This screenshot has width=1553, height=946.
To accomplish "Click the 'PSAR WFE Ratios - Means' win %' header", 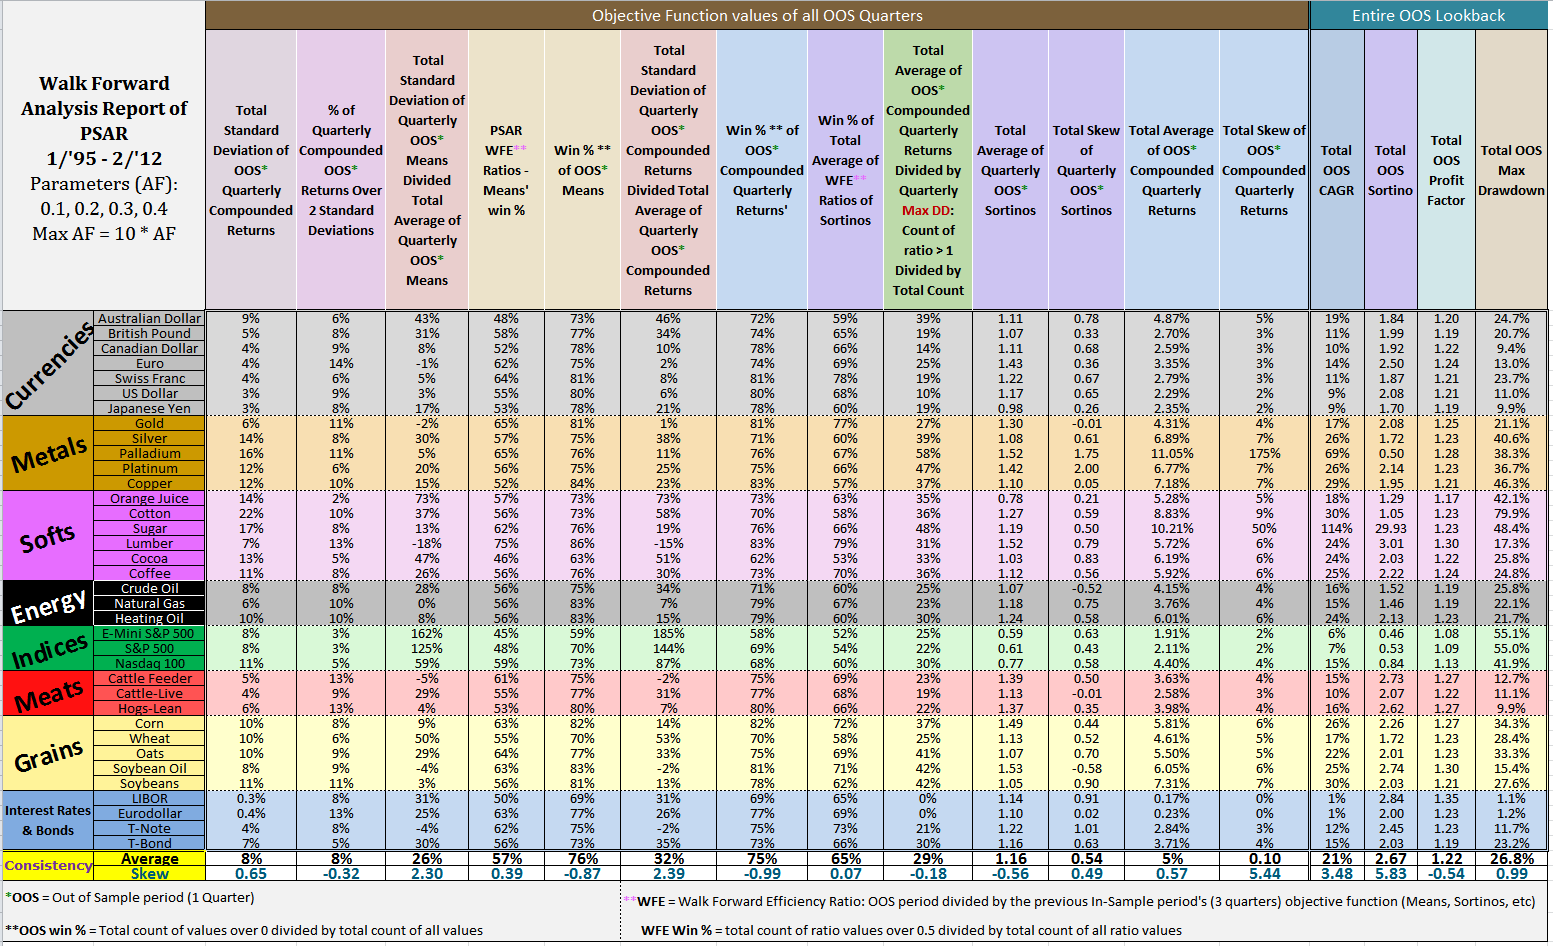I will click(x=506, y=170).
